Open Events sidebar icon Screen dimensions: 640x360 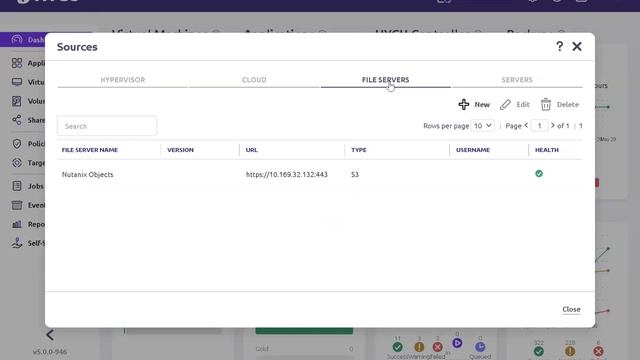click(x=17, y=205)
